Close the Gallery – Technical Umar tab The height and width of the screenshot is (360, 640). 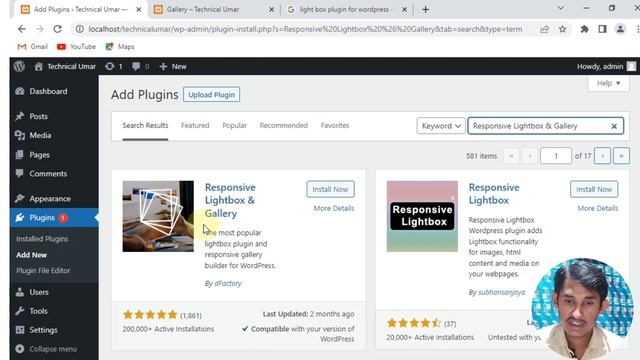(271, 9)
